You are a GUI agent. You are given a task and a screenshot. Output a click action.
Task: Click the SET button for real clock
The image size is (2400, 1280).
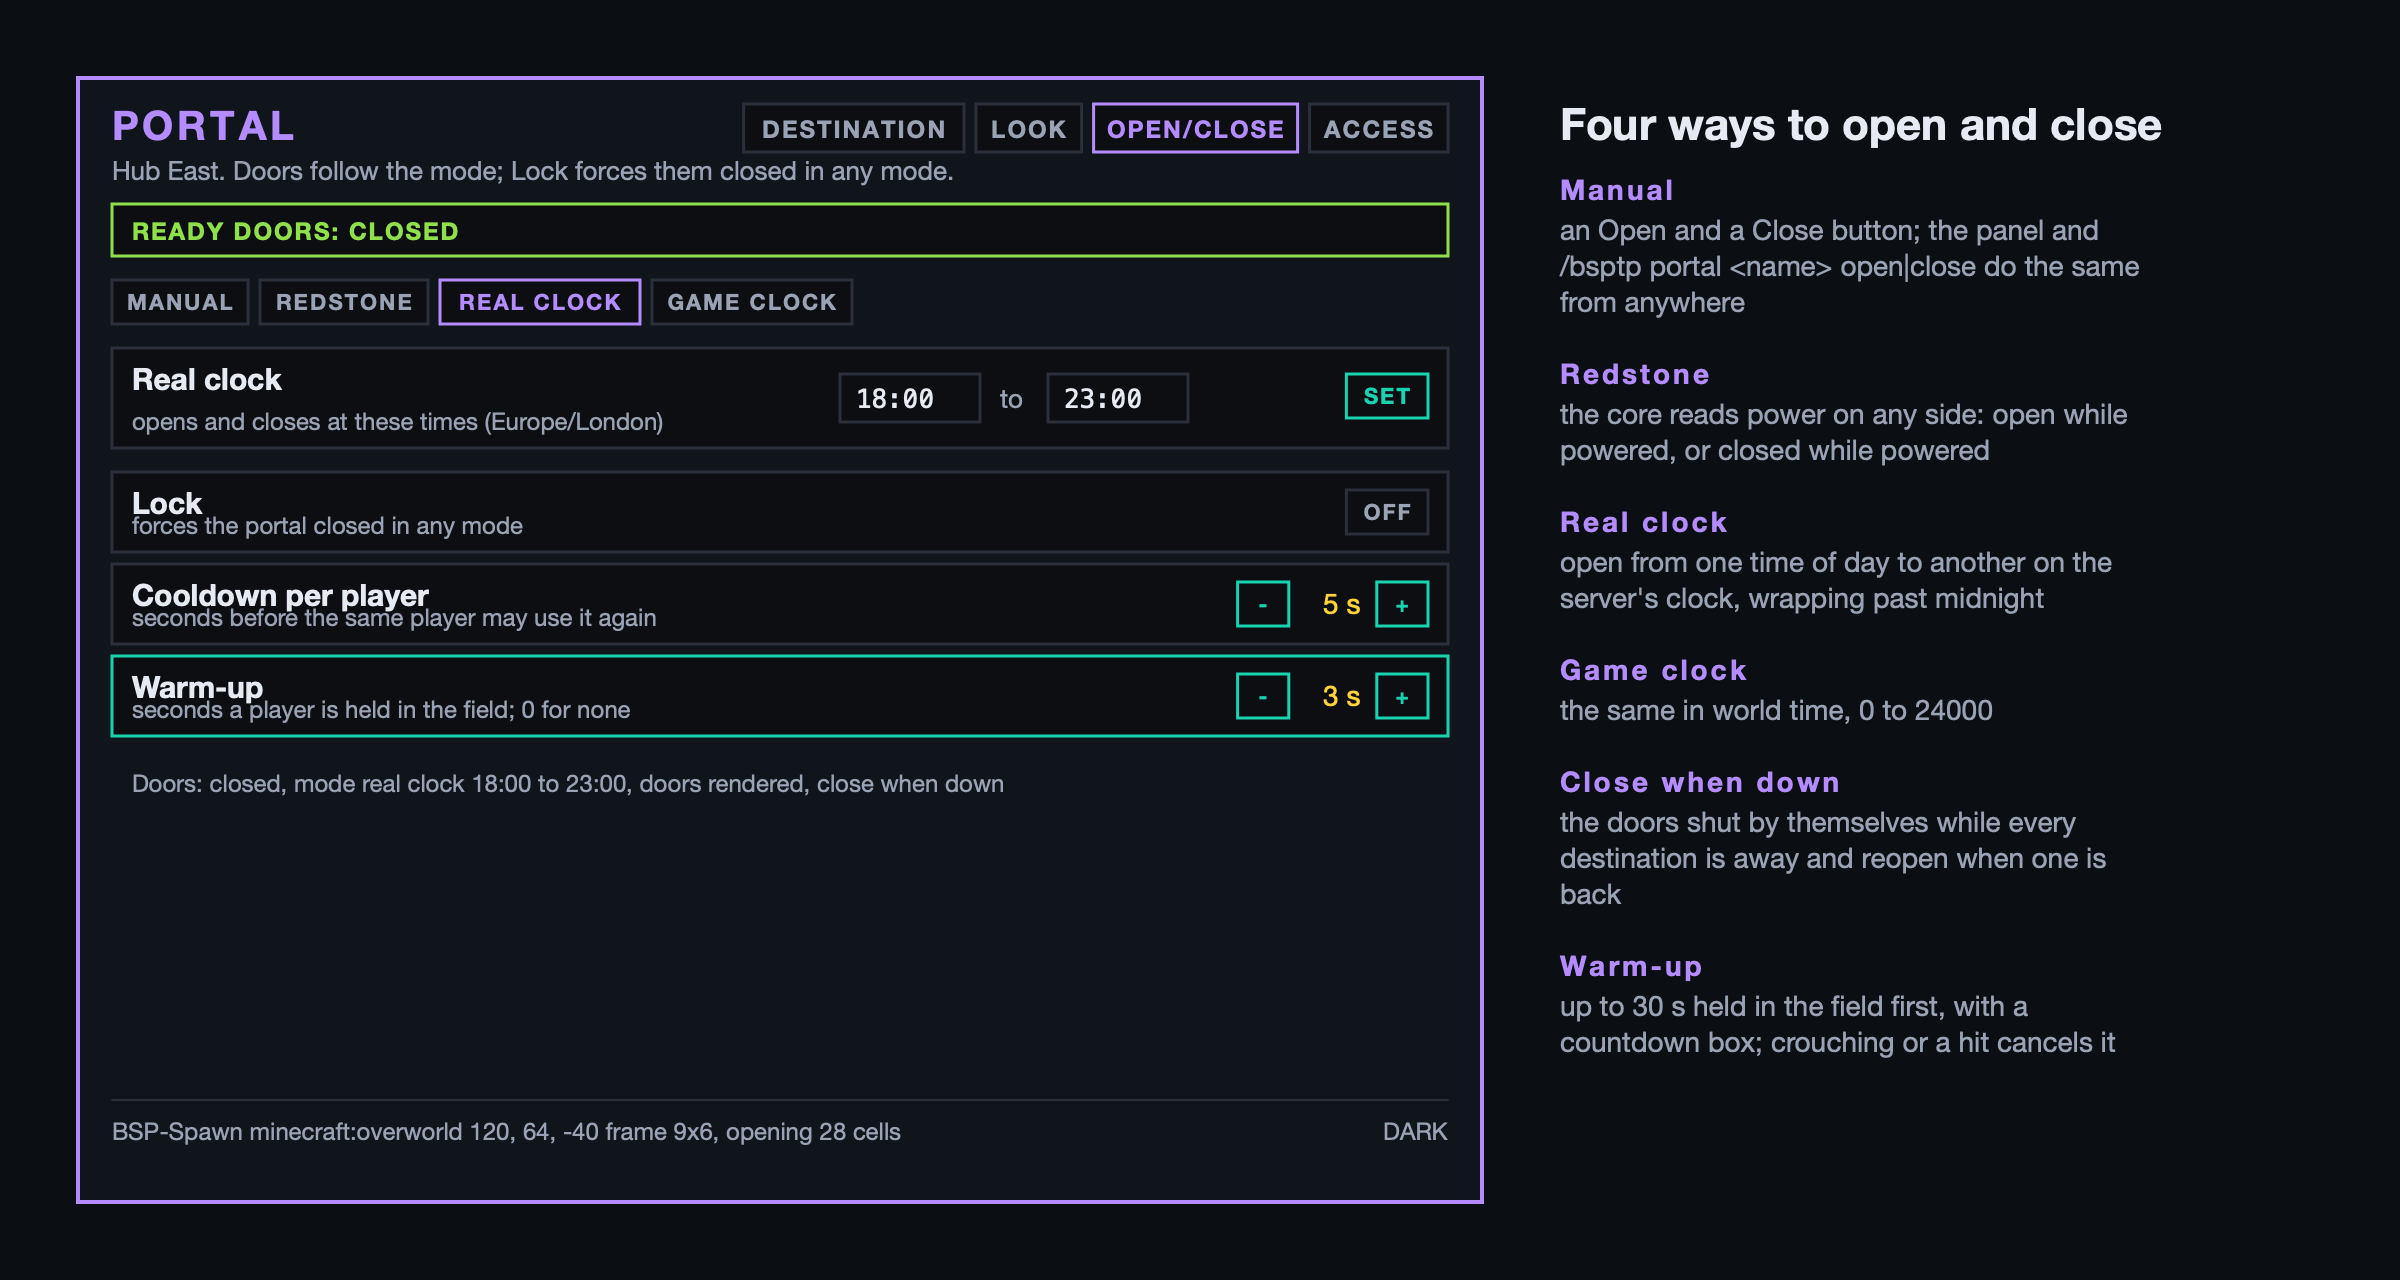[1387, 396]
